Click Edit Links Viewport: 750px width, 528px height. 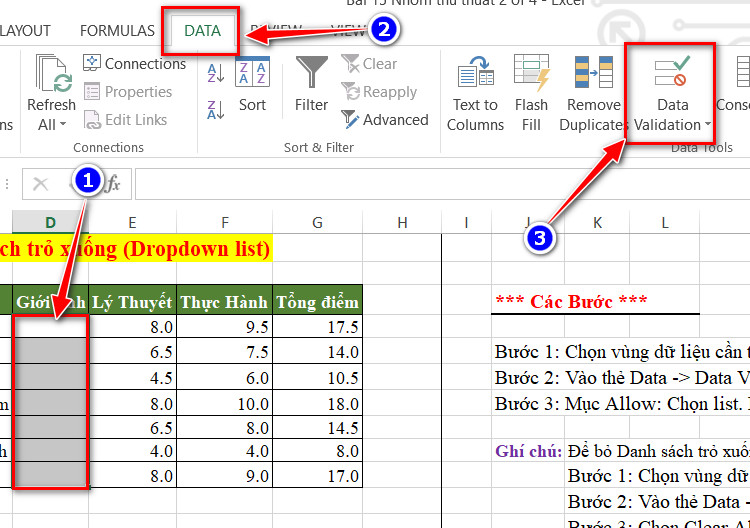coord(125,120)
